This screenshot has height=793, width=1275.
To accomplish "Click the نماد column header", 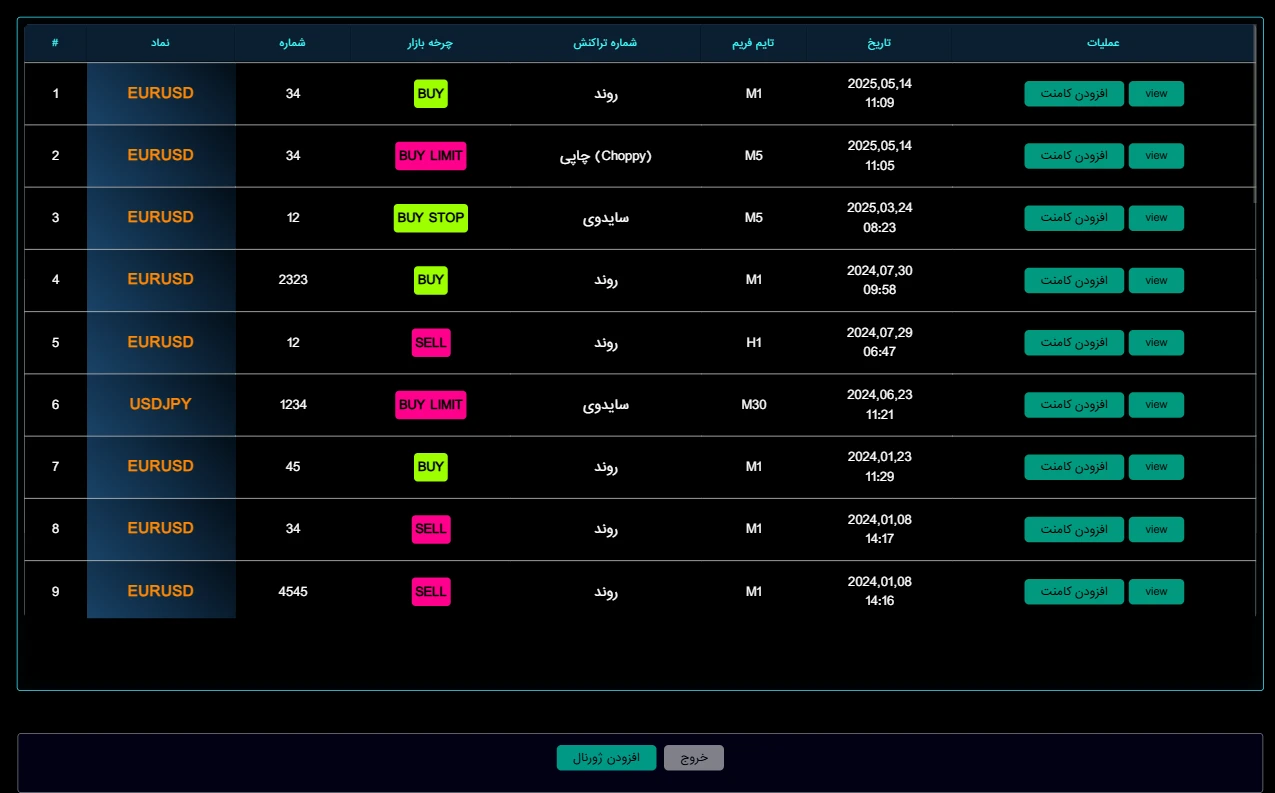I will coord(160,43).
